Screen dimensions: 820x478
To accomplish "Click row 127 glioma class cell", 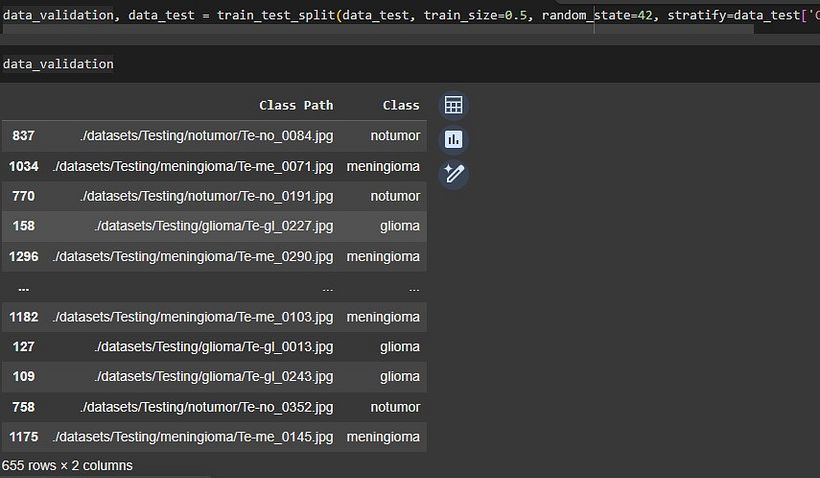I will coord(400,347).
